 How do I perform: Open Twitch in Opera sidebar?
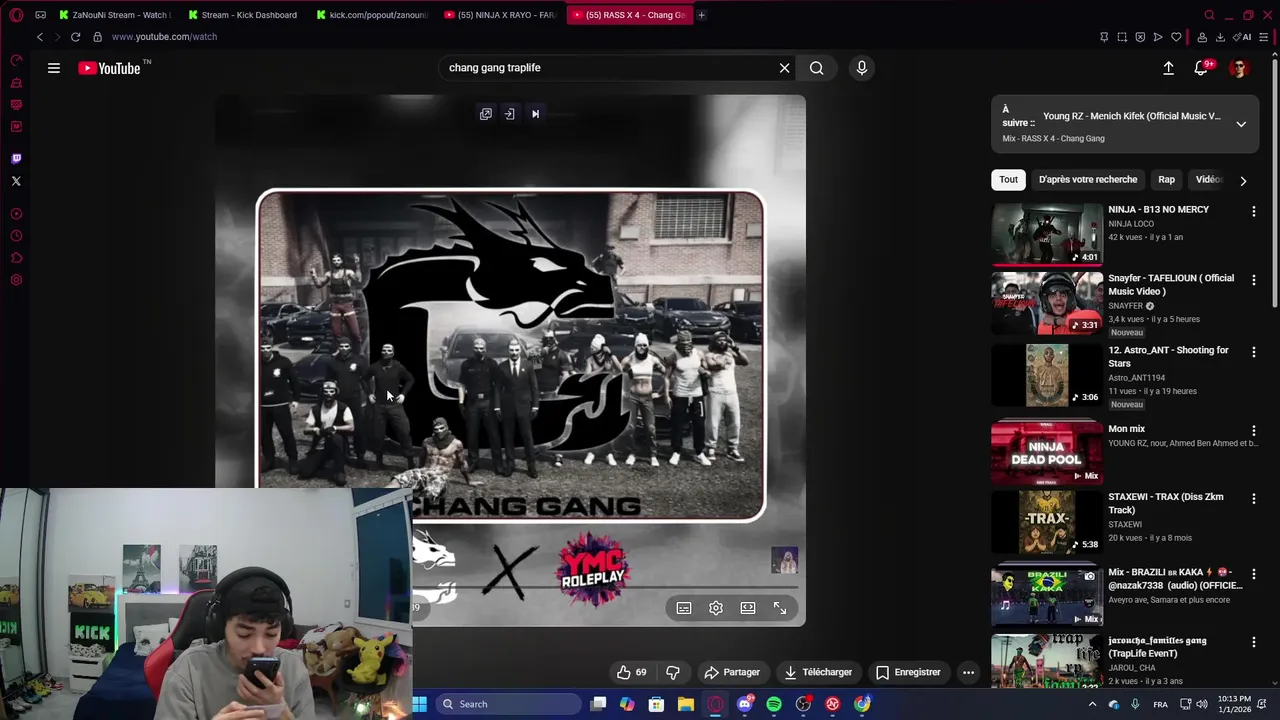pos(16,159)
